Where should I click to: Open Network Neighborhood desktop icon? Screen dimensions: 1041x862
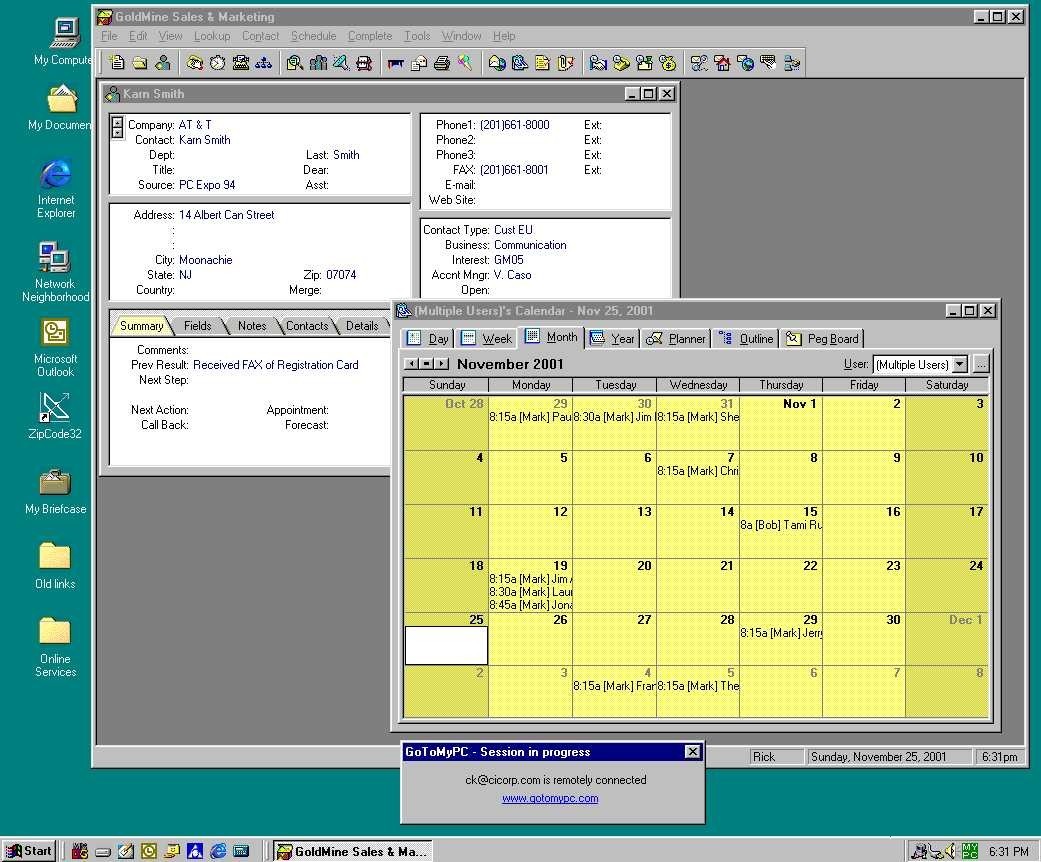point(55,272)
